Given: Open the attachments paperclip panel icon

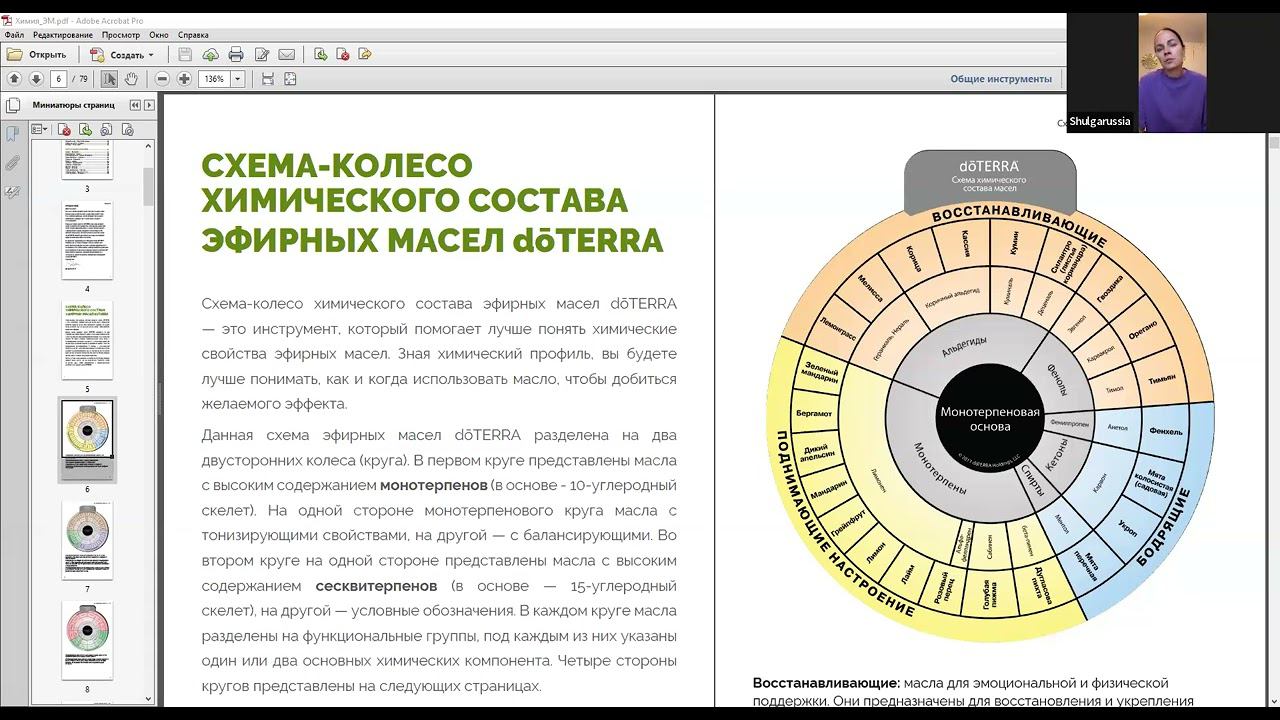Looking at the screenshot, I should (12, 163).
